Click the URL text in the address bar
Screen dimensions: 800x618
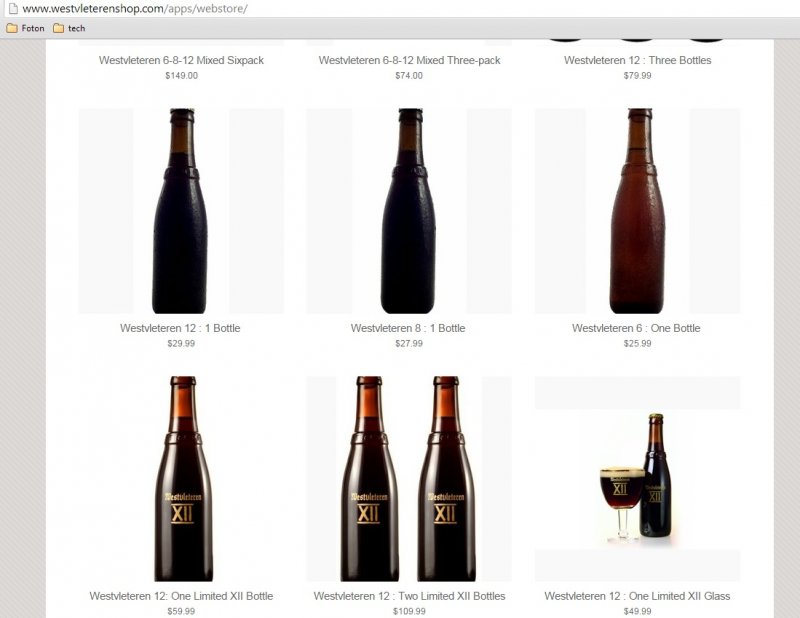point(135,9)
